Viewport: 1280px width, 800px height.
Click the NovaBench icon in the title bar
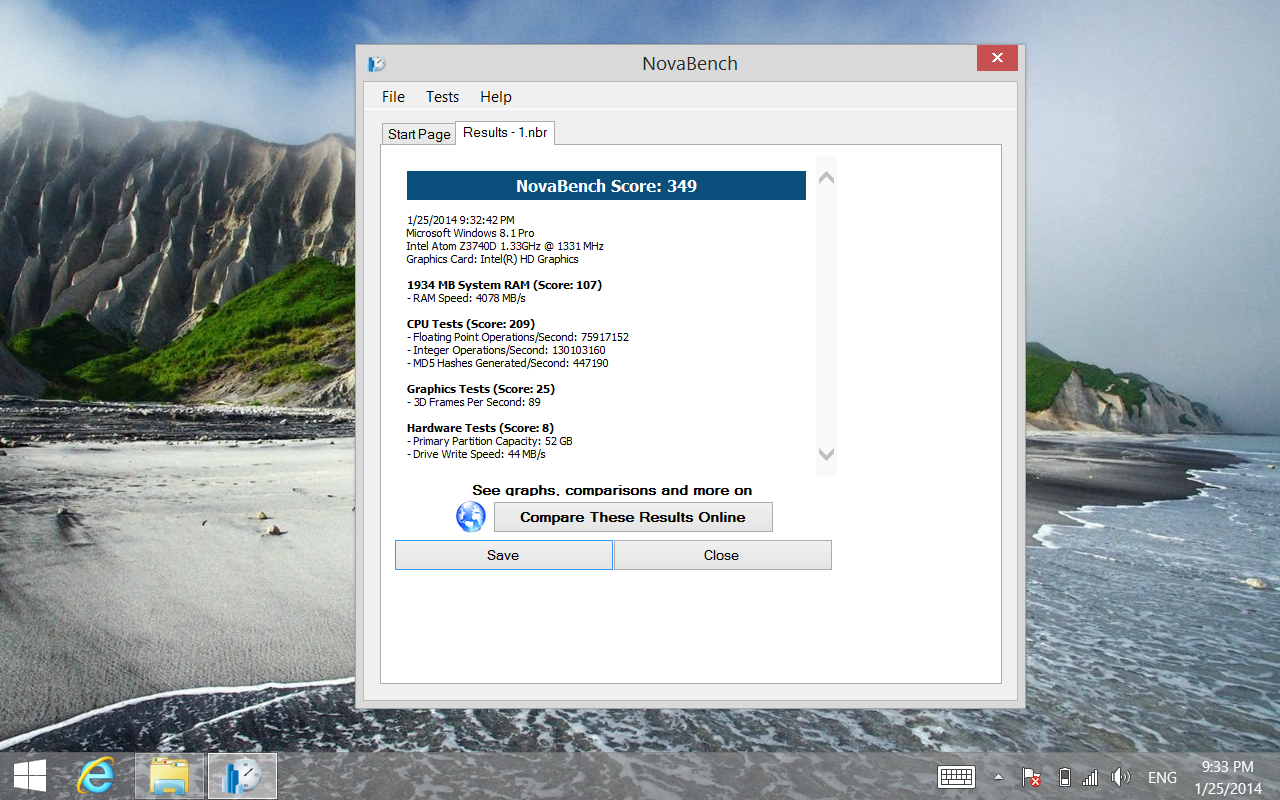377,62
